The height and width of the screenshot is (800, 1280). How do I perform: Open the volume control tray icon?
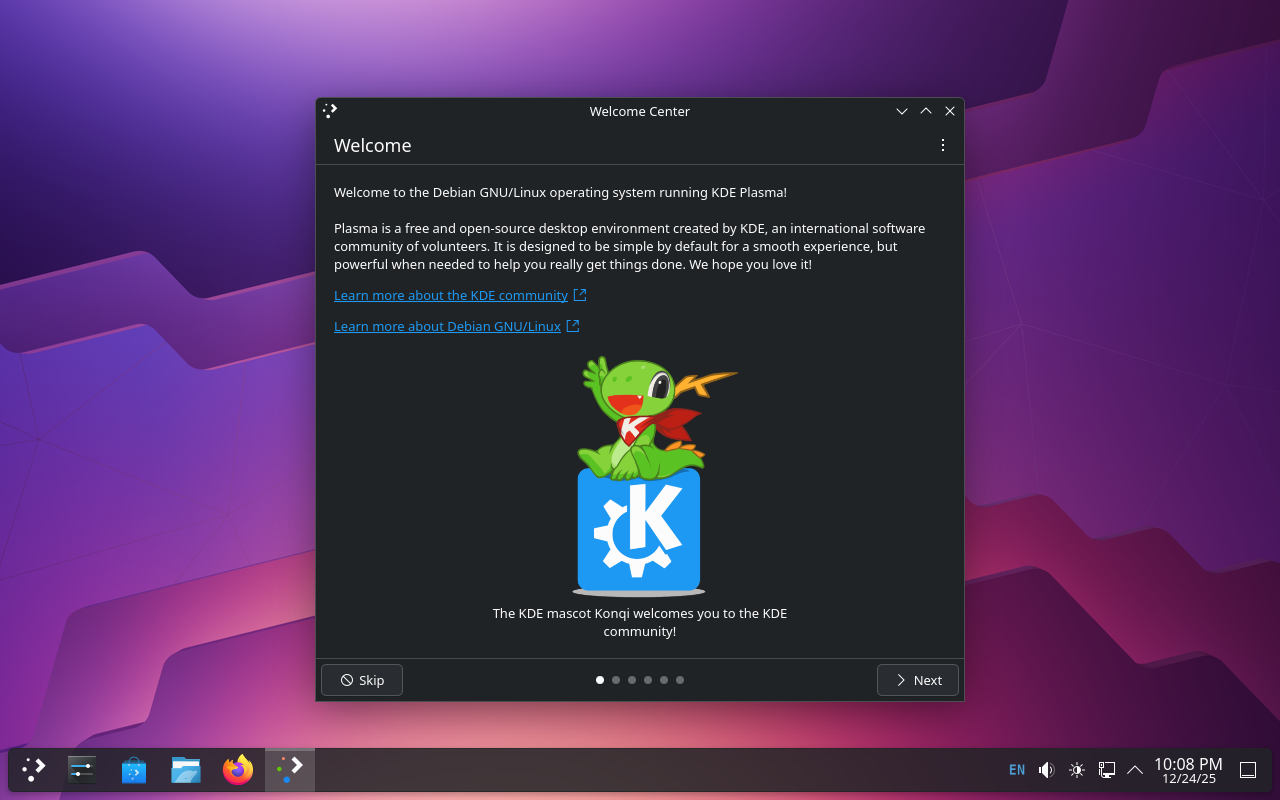pyautogui.click(x=1046, y=770)
